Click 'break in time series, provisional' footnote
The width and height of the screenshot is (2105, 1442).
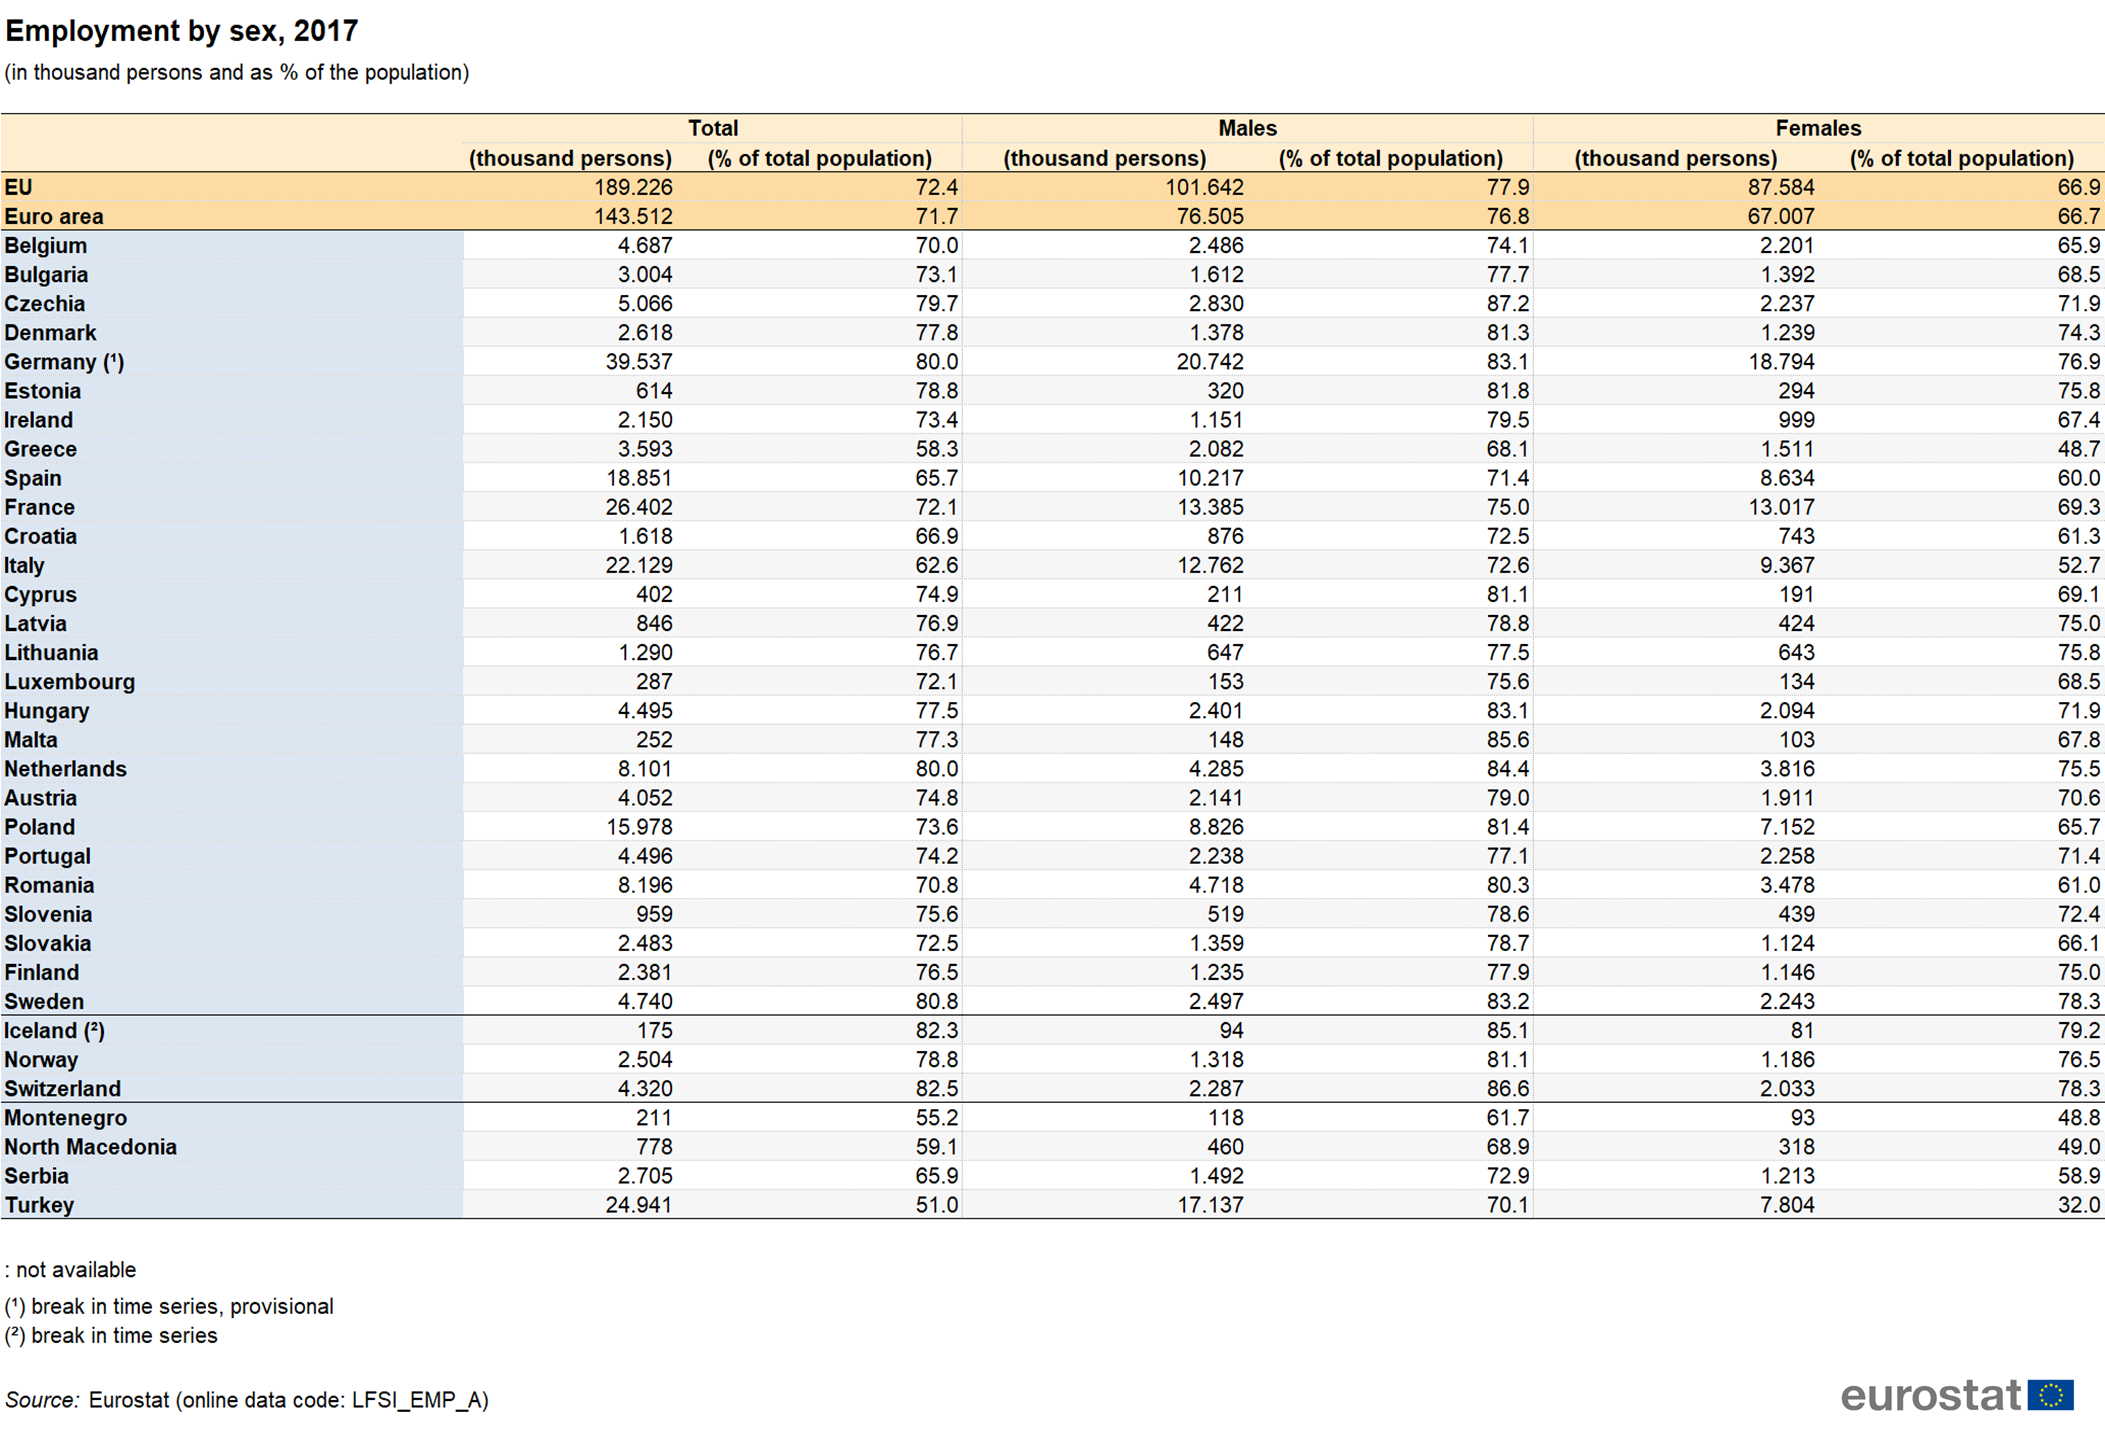point(169,1306)
